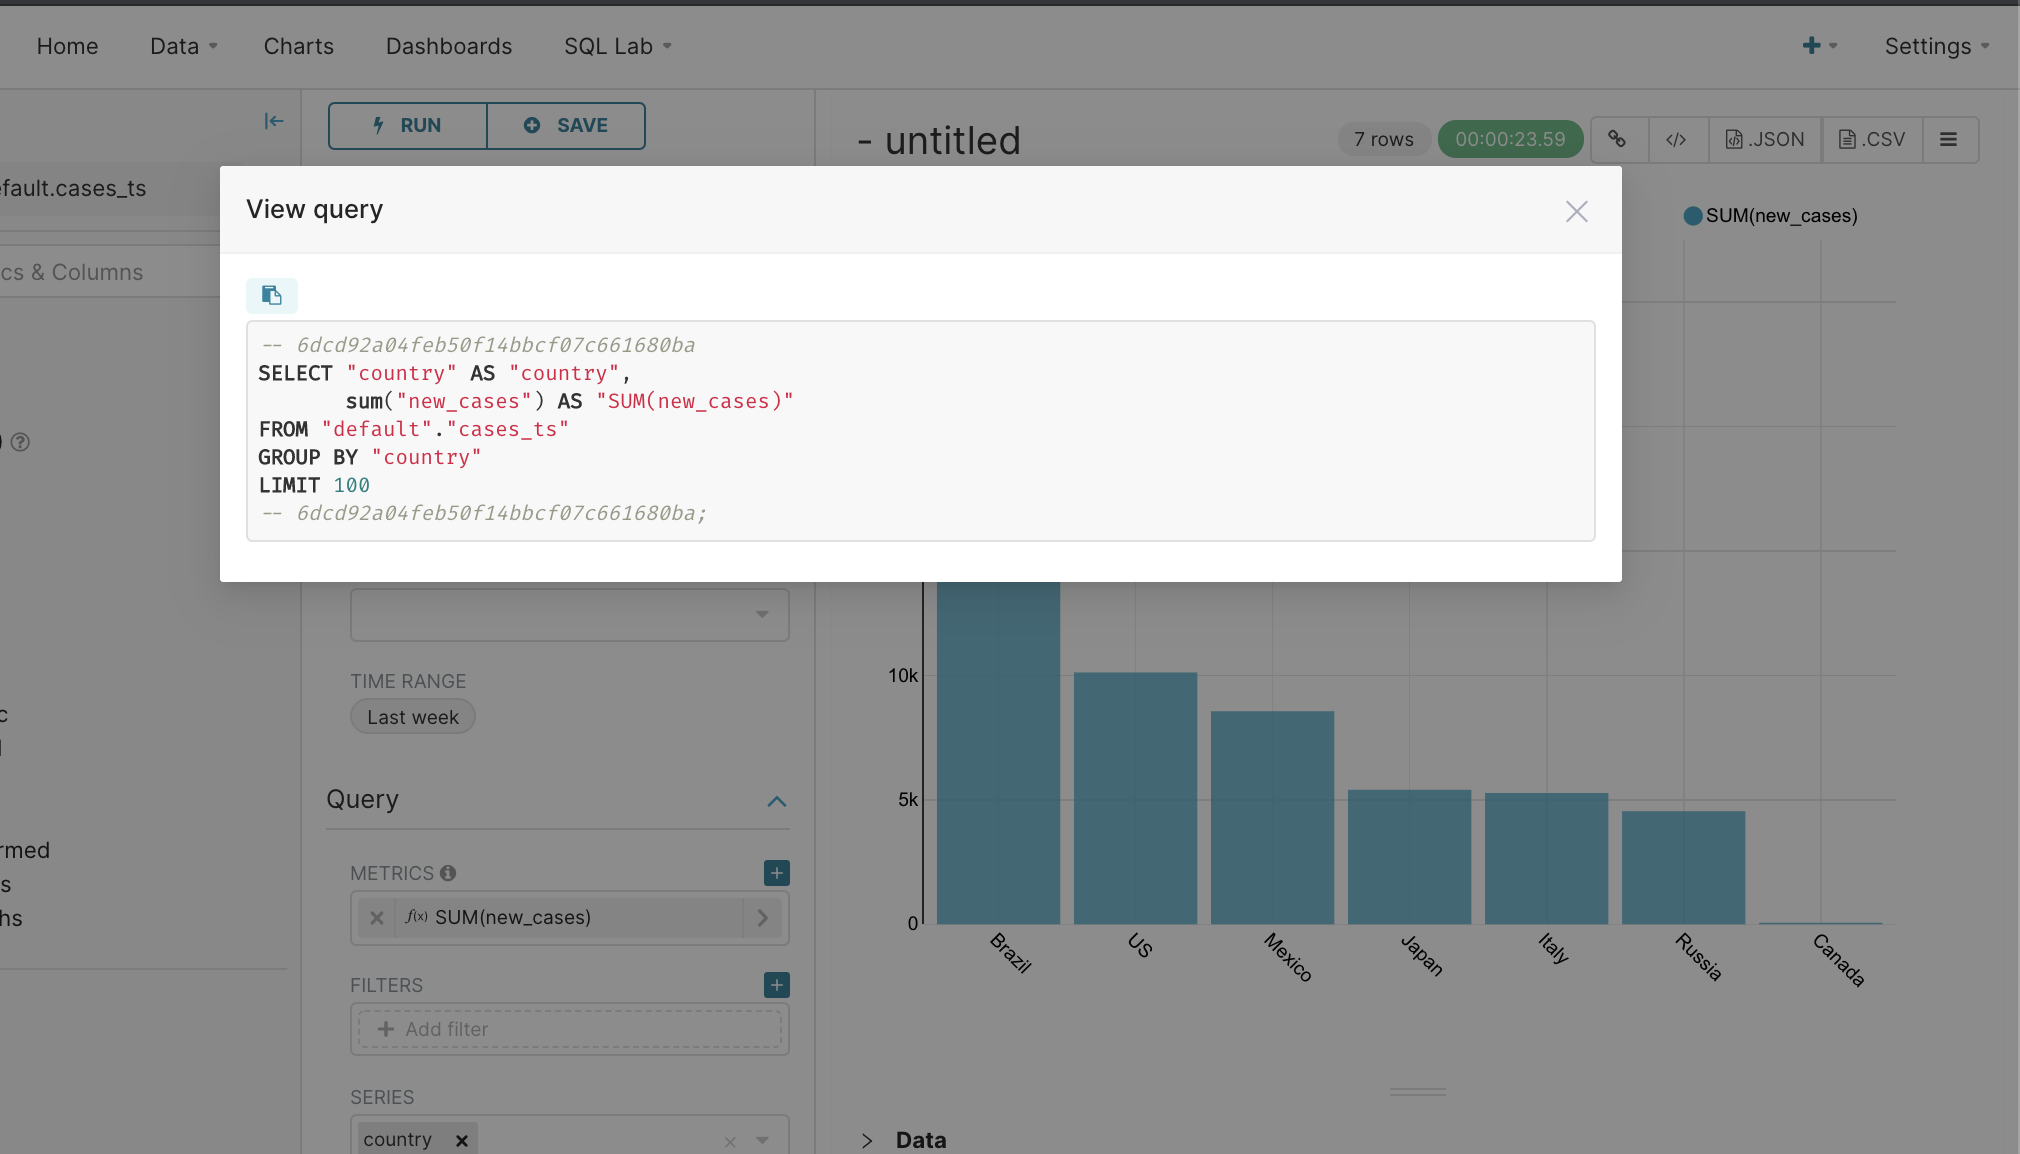Click the Add filter field
The height and width of the screenshot is (1154, 2020).
[569, 1029]
